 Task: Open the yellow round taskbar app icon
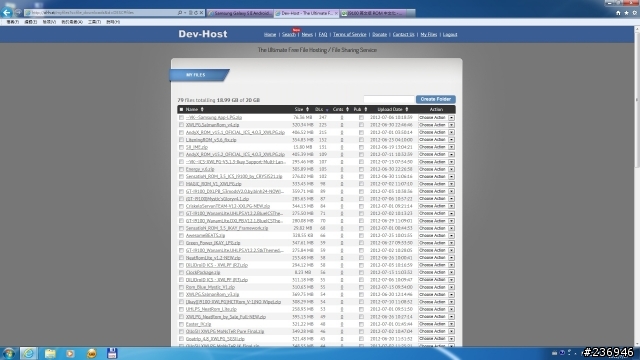(91, 353)
